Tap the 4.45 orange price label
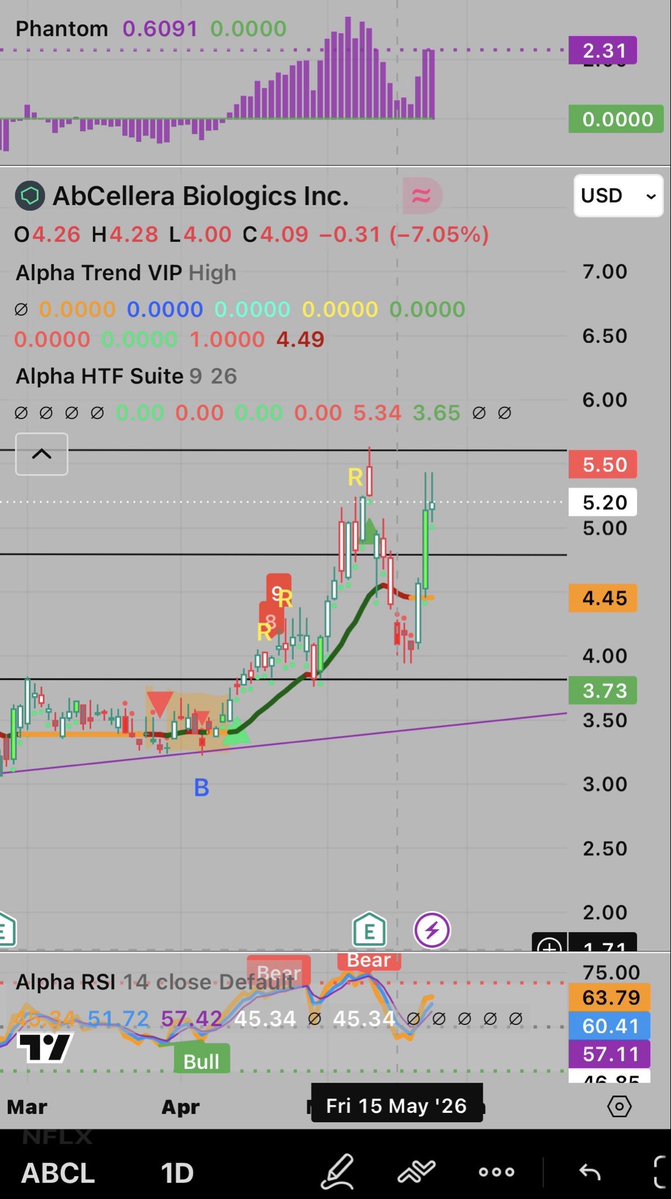This screenshot has height=1199, width=671. pos(604,597)
